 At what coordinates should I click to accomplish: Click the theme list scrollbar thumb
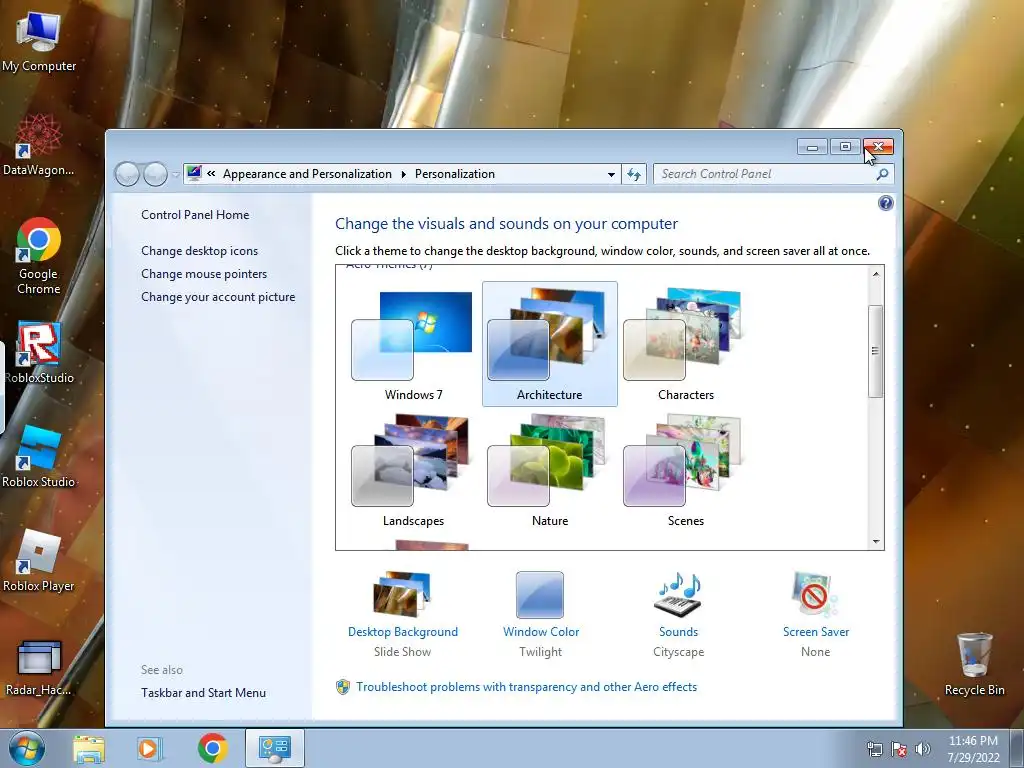[x=876, y=351]
